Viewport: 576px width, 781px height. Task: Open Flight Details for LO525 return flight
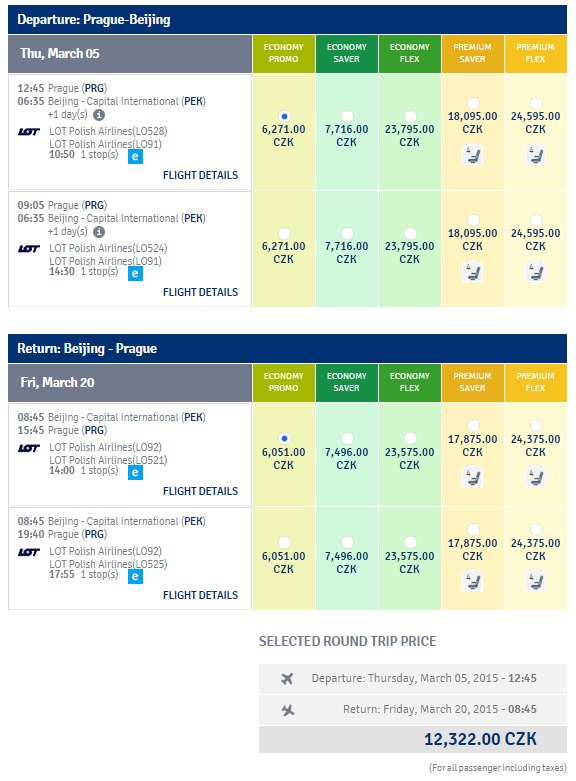click(x=200, y=595)
